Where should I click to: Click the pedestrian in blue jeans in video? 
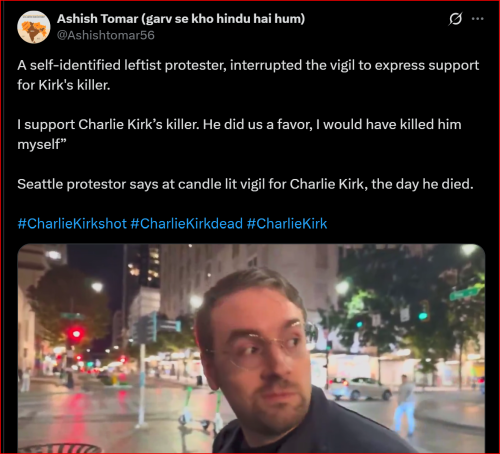[404, 405]
